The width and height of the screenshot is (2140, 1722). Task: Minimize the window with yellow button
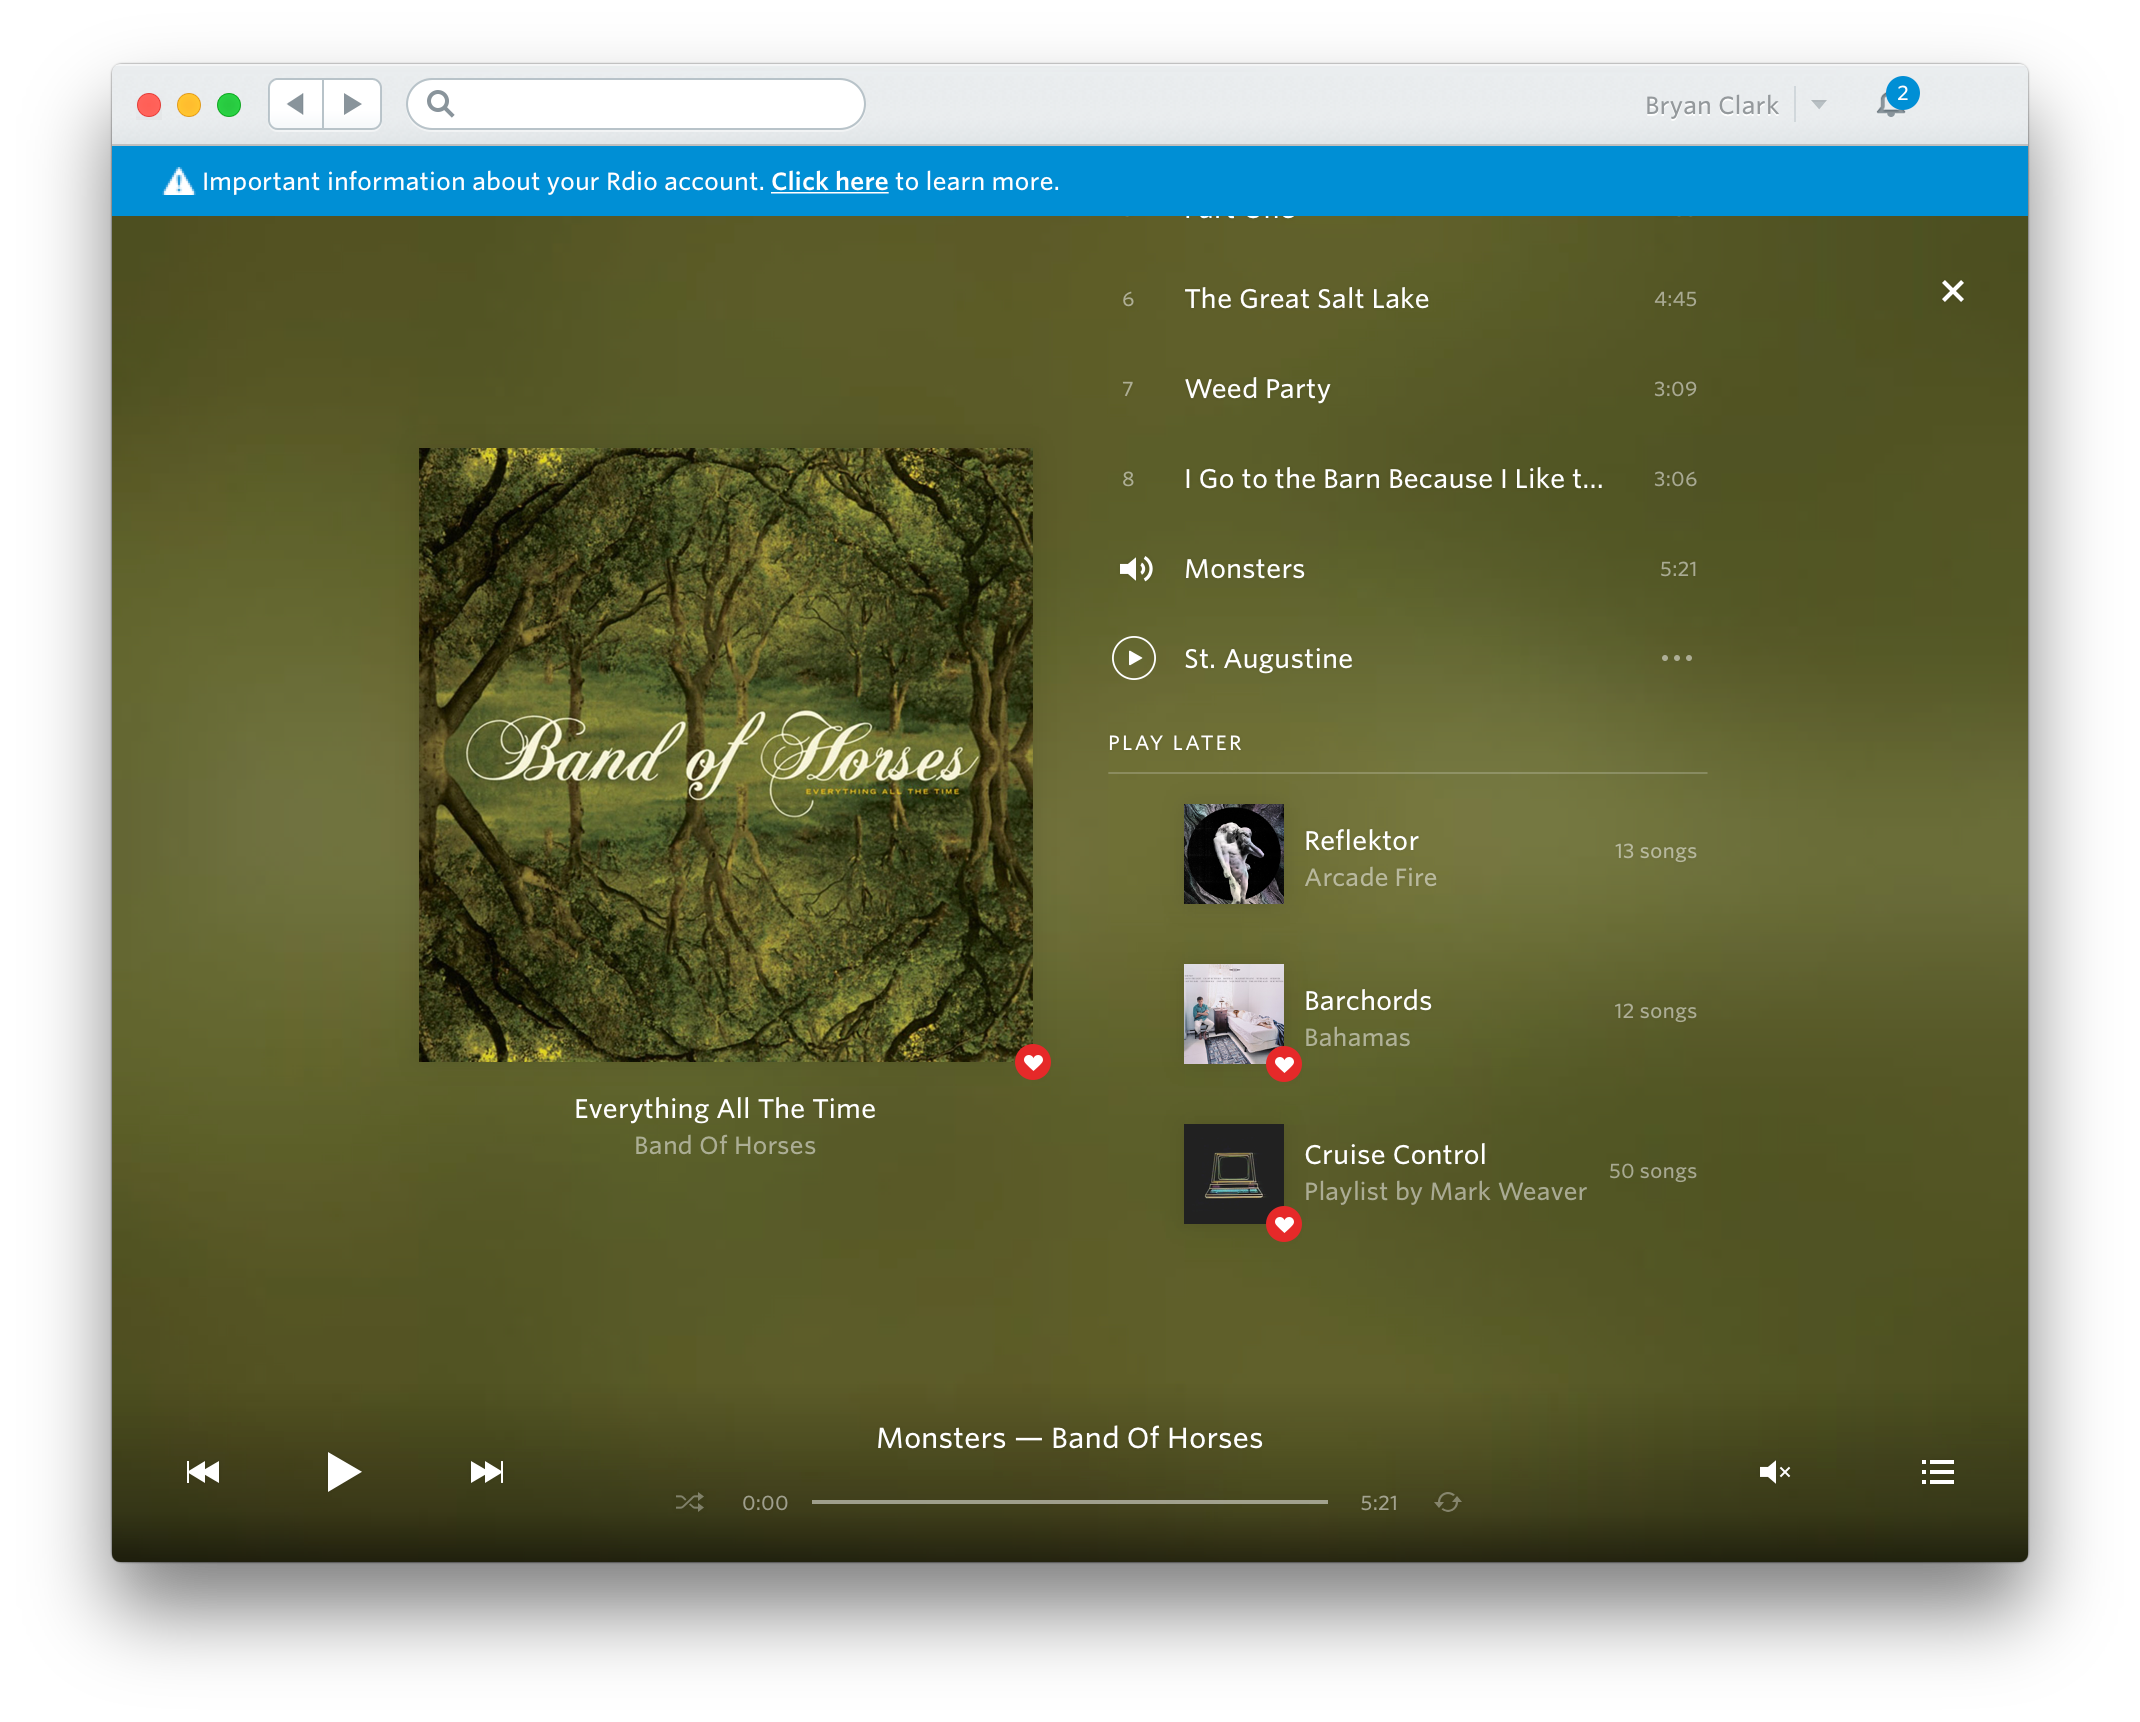coord(189,105)
